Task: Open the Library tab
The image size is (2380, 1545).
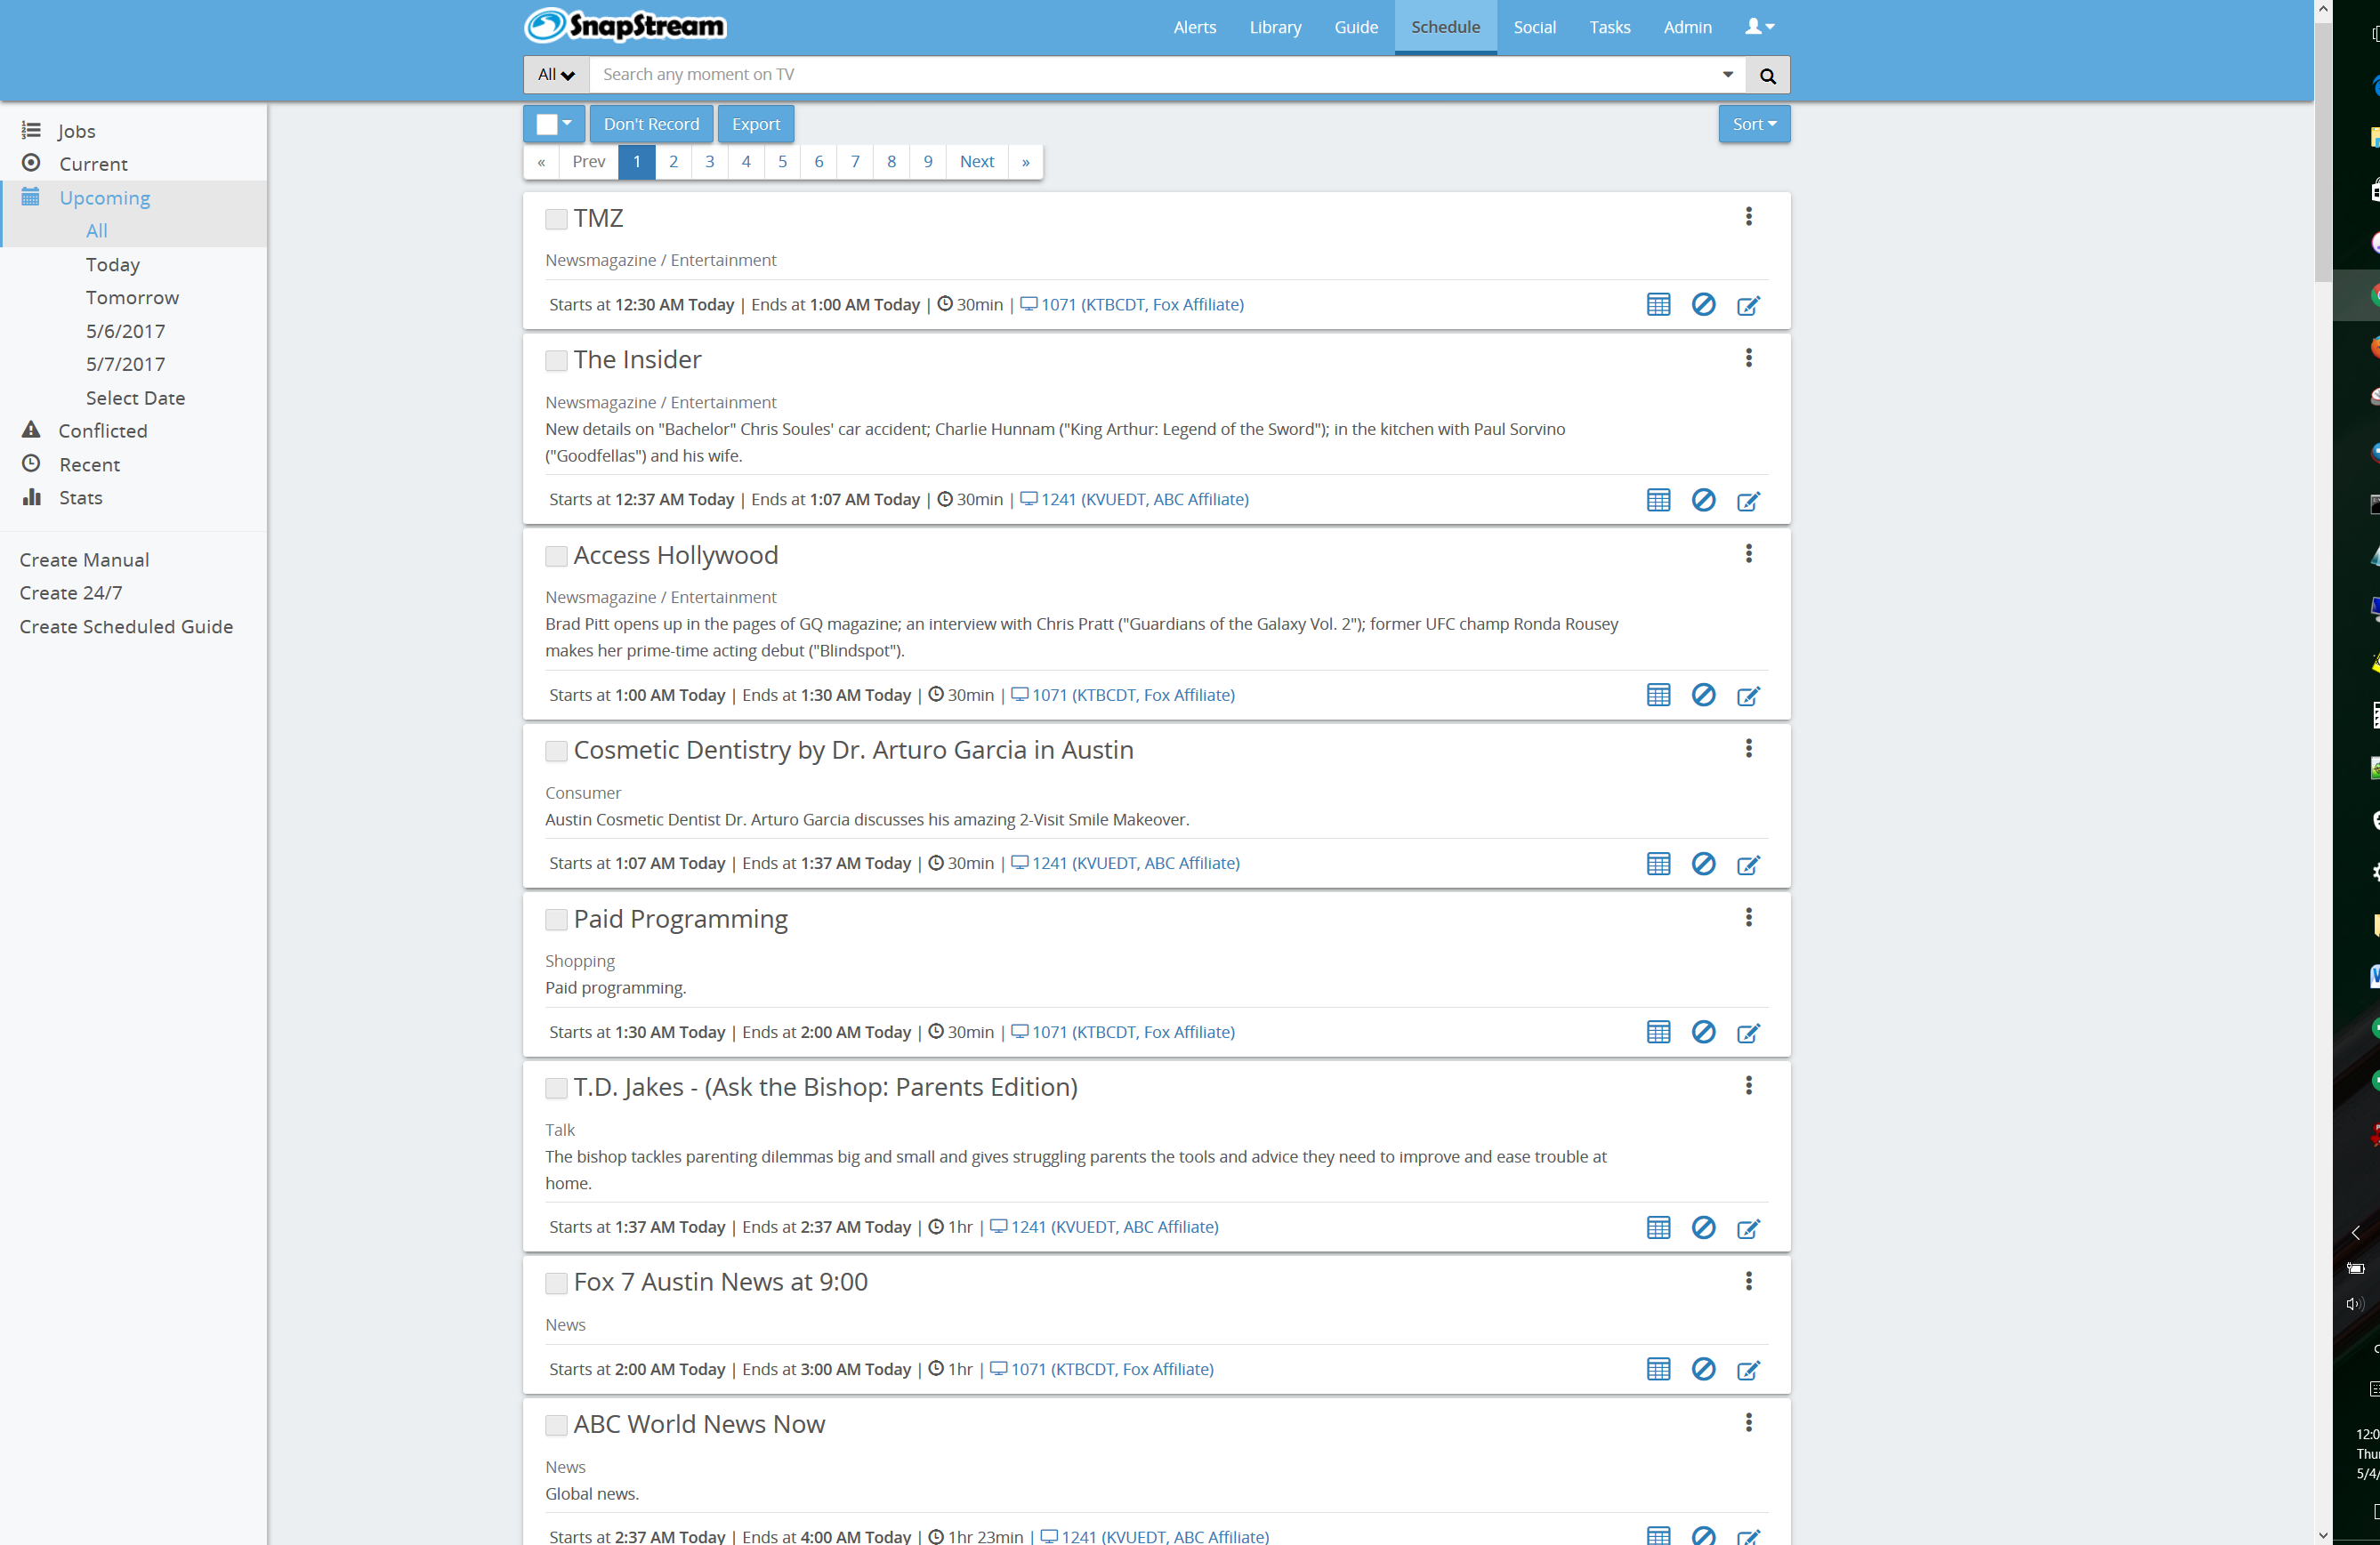Action: pyautogui.click(x=1275, y=27)
